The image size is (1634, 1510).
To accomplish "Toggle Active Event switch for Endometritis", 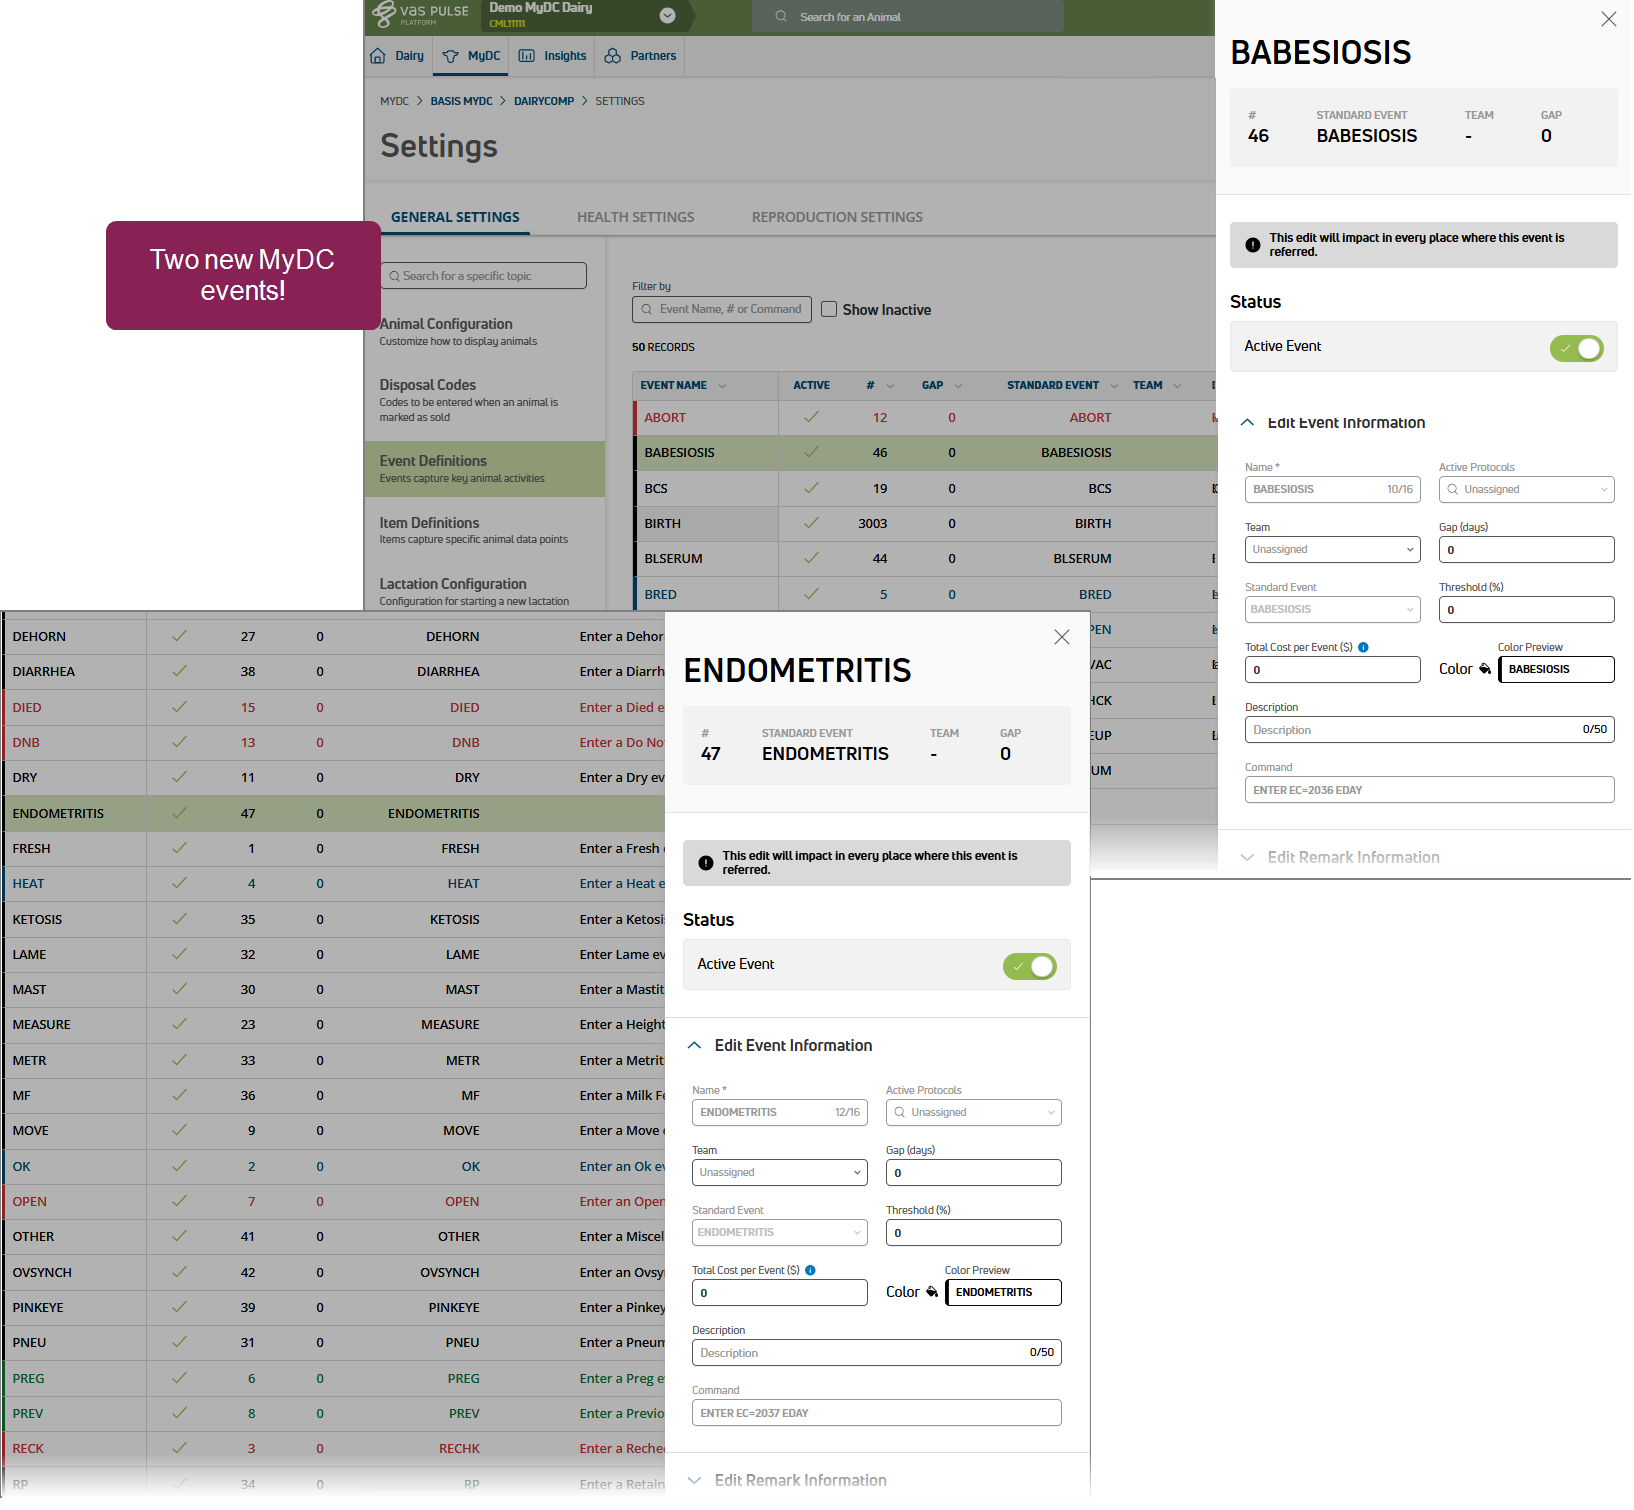I will (x=1029, y=966).
